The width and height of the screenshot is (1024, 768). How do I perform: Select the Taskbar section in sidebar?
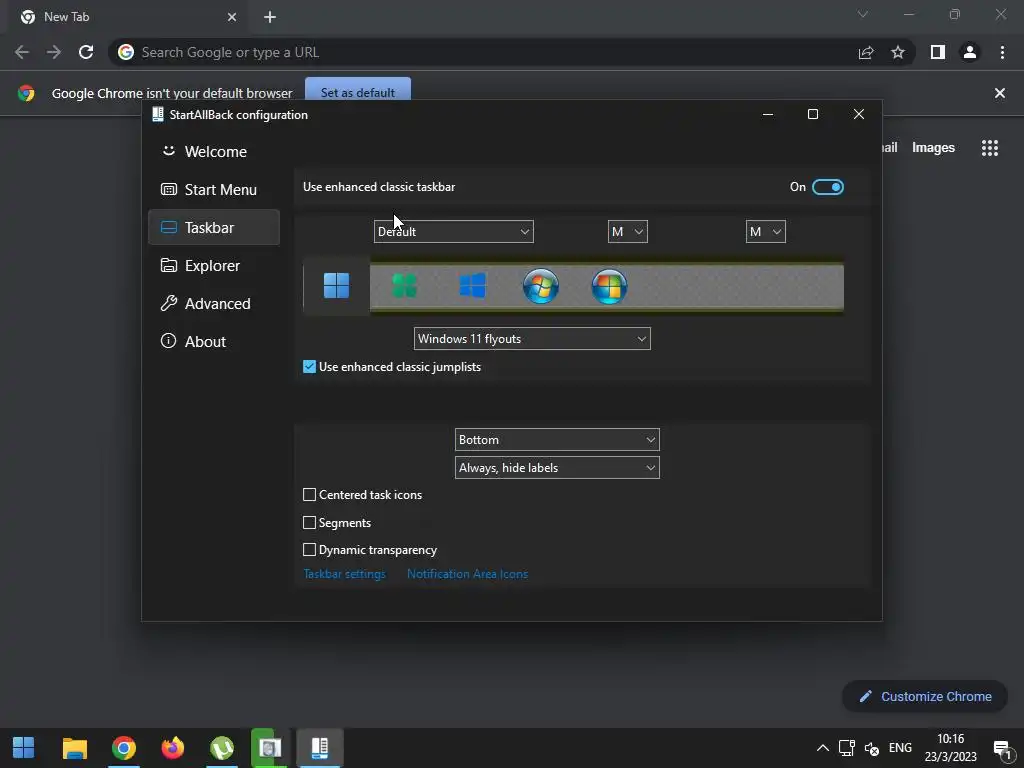point(214,227)
